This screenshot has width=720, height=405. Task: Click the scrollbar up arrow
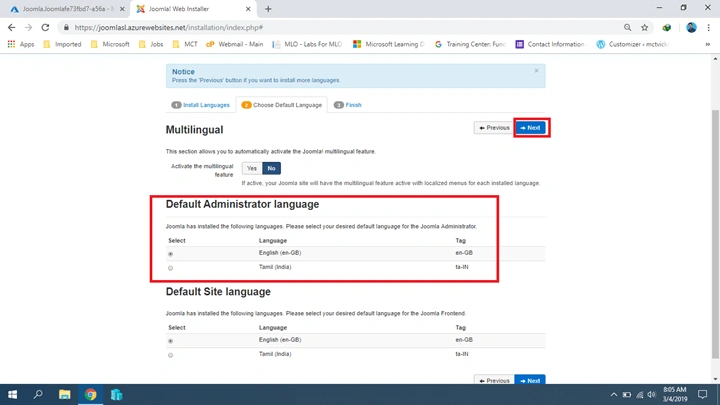715,59
